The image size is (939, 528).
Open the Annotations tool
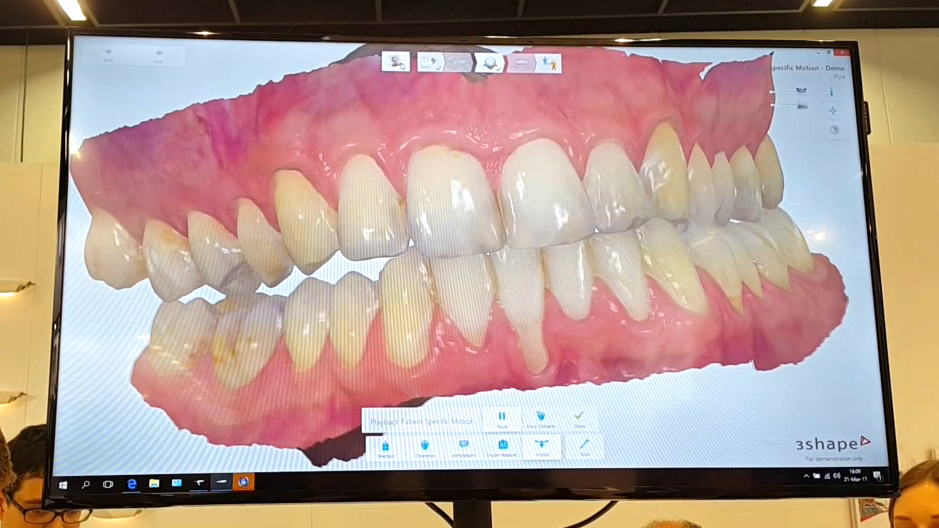tap(464, 448)
